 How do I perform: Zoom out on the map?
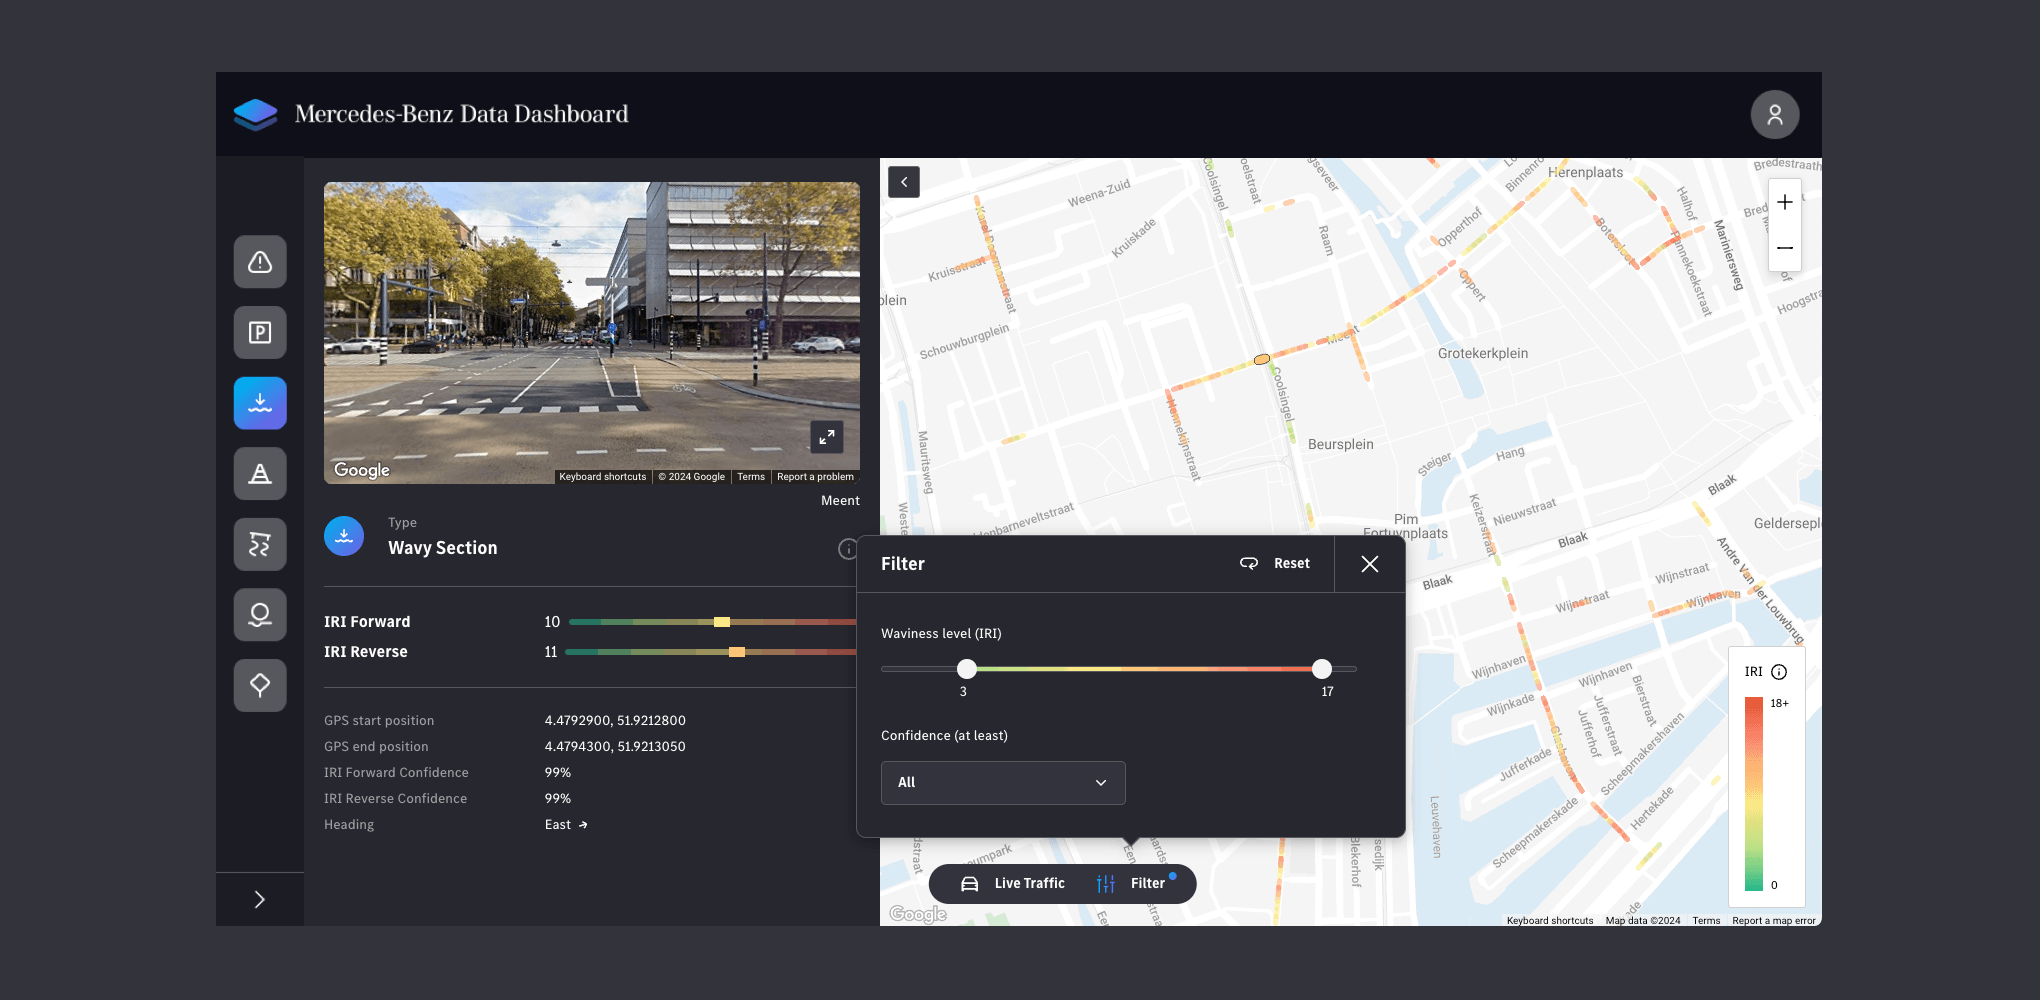[x=1785, y=248]
